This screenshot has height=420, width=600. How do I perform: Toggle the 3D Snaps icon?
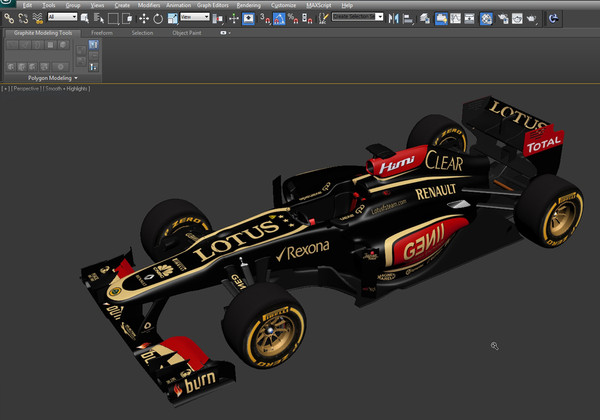point(265,18)
